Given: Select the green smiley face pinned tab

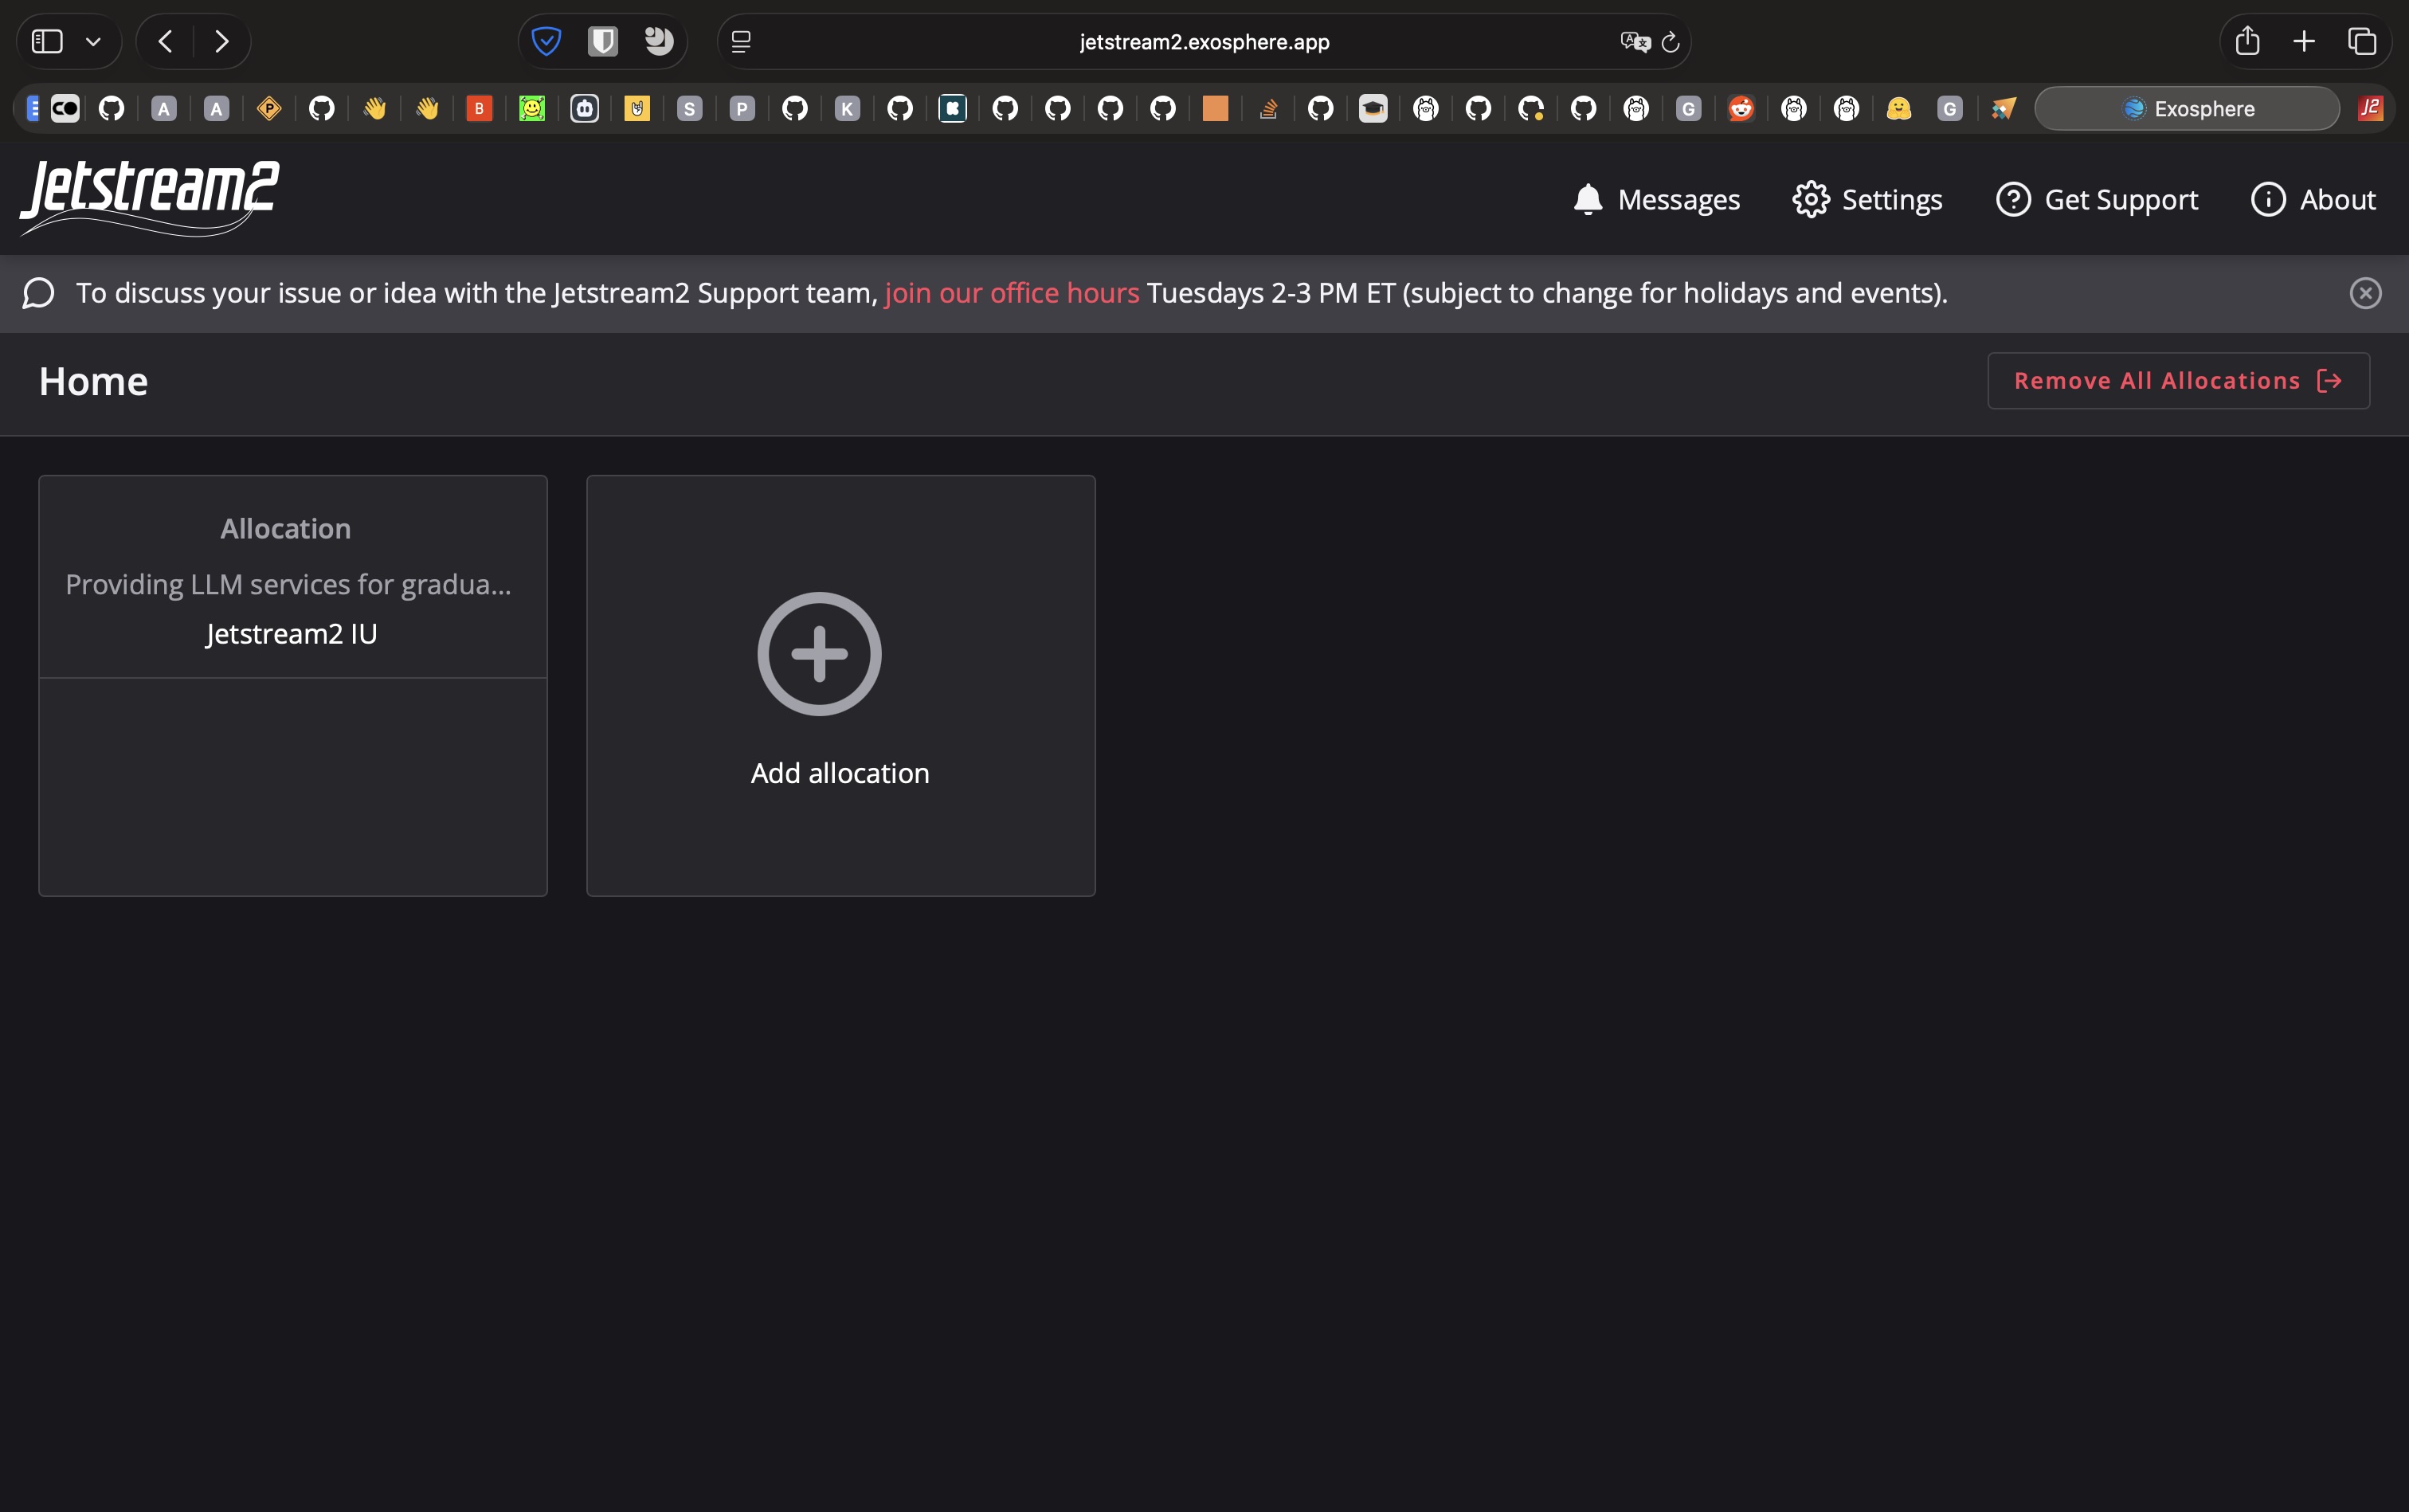Looking at the screenshot, I should point(532,108).
